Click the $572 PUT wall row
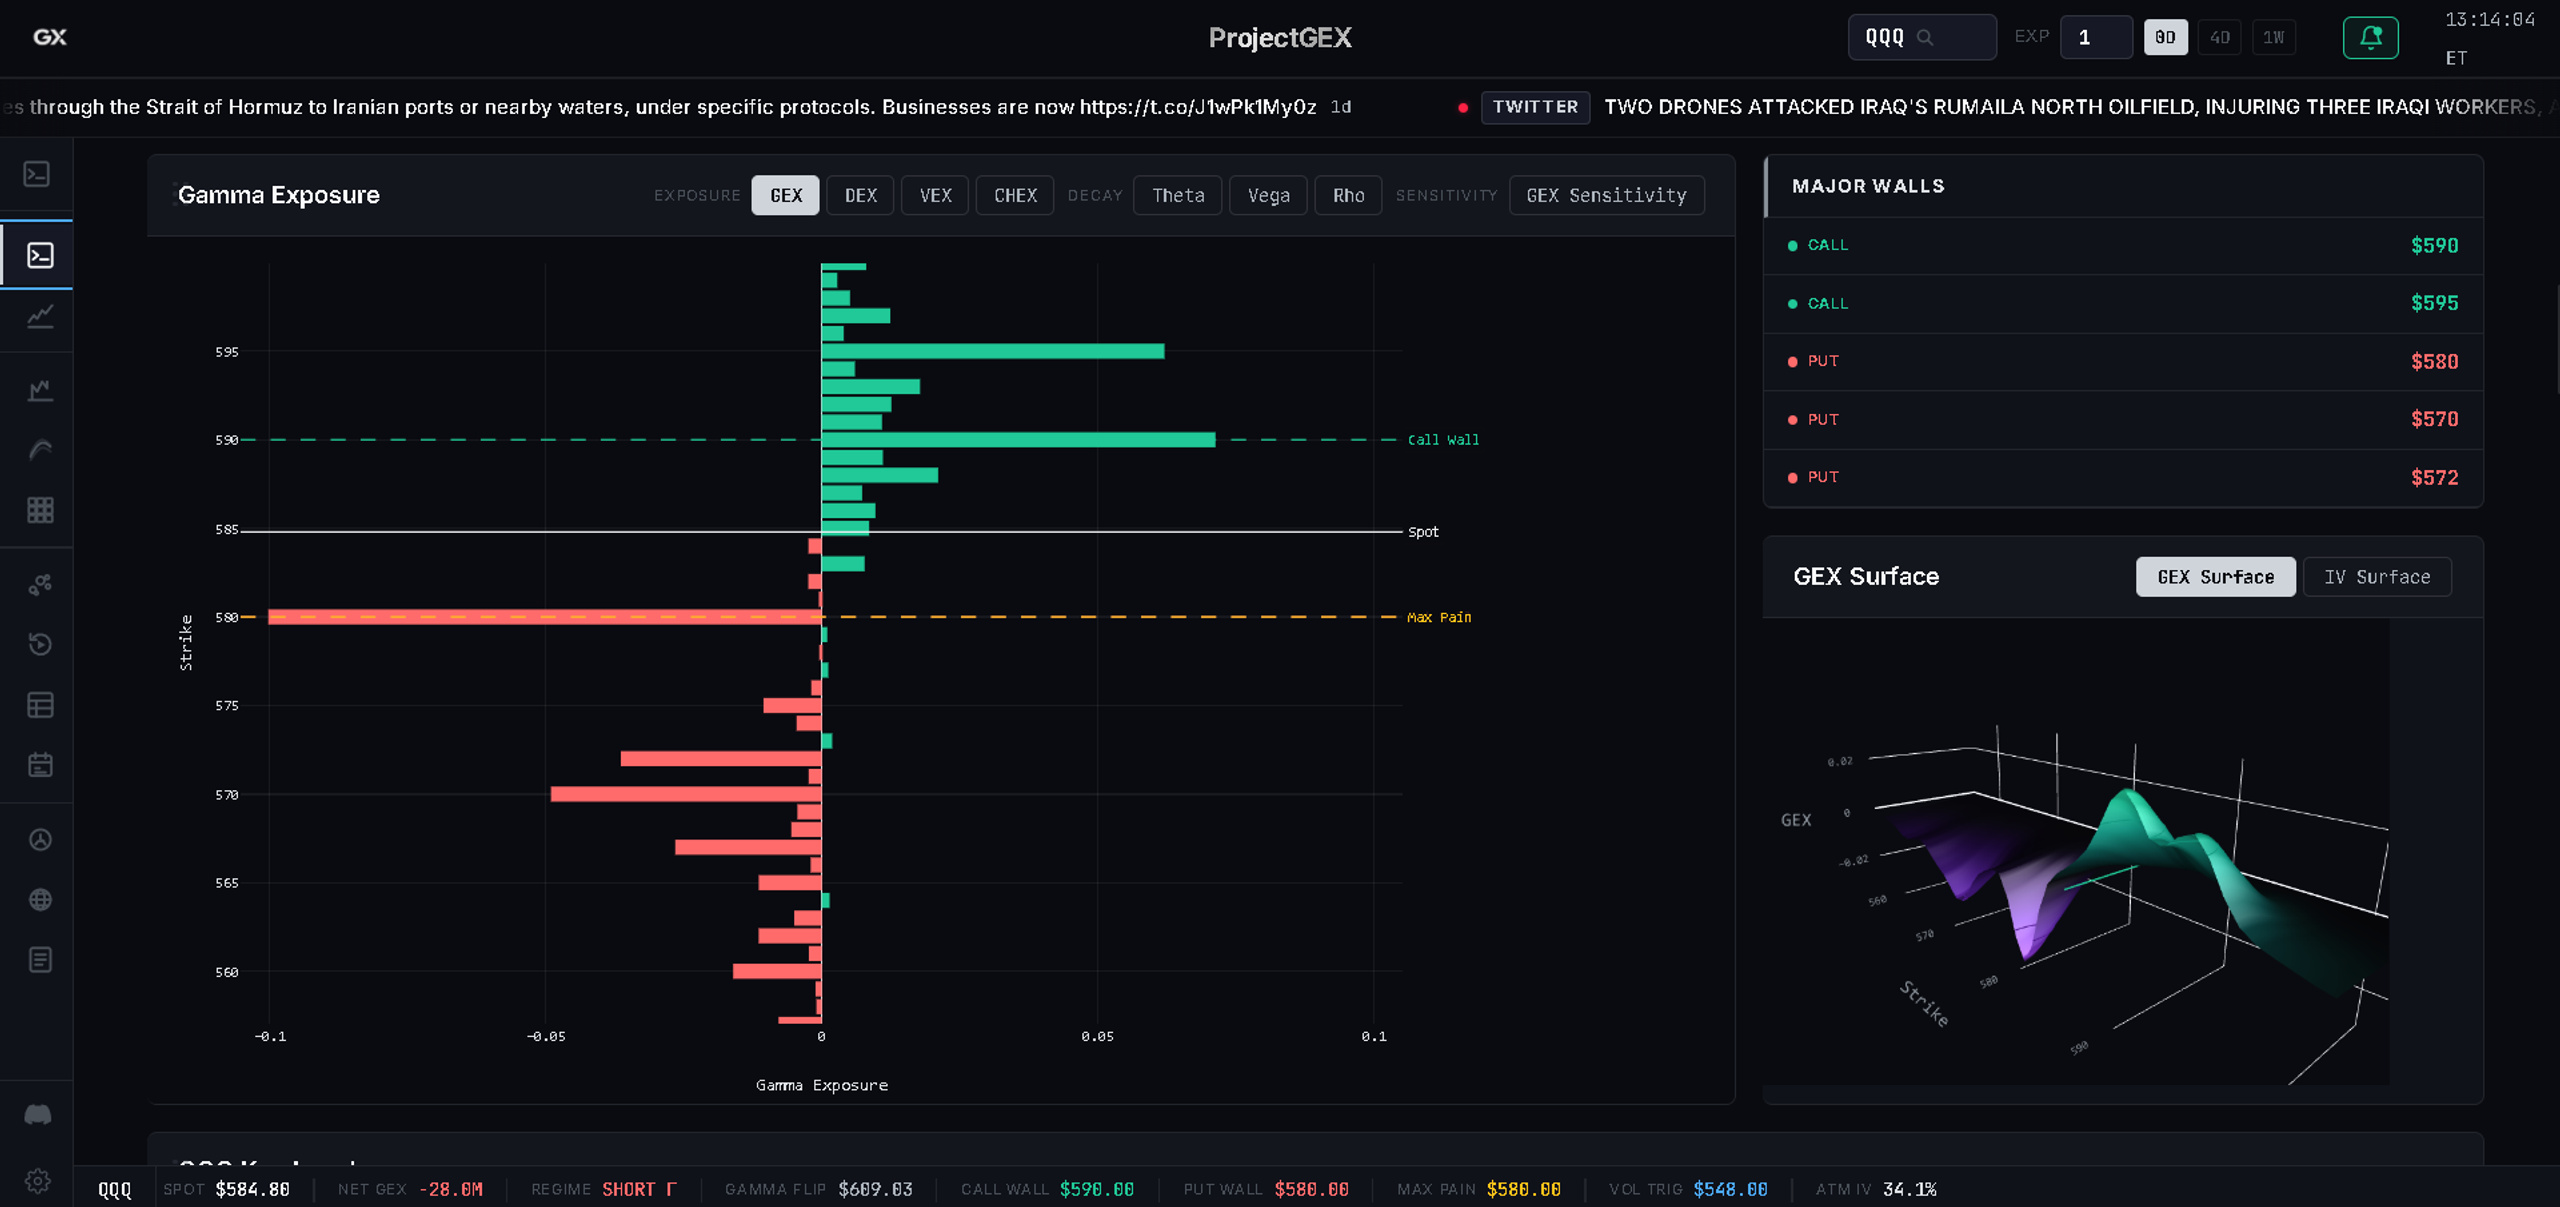The width and height of the screenshot is (2560, 1207). coord(2124,478)
